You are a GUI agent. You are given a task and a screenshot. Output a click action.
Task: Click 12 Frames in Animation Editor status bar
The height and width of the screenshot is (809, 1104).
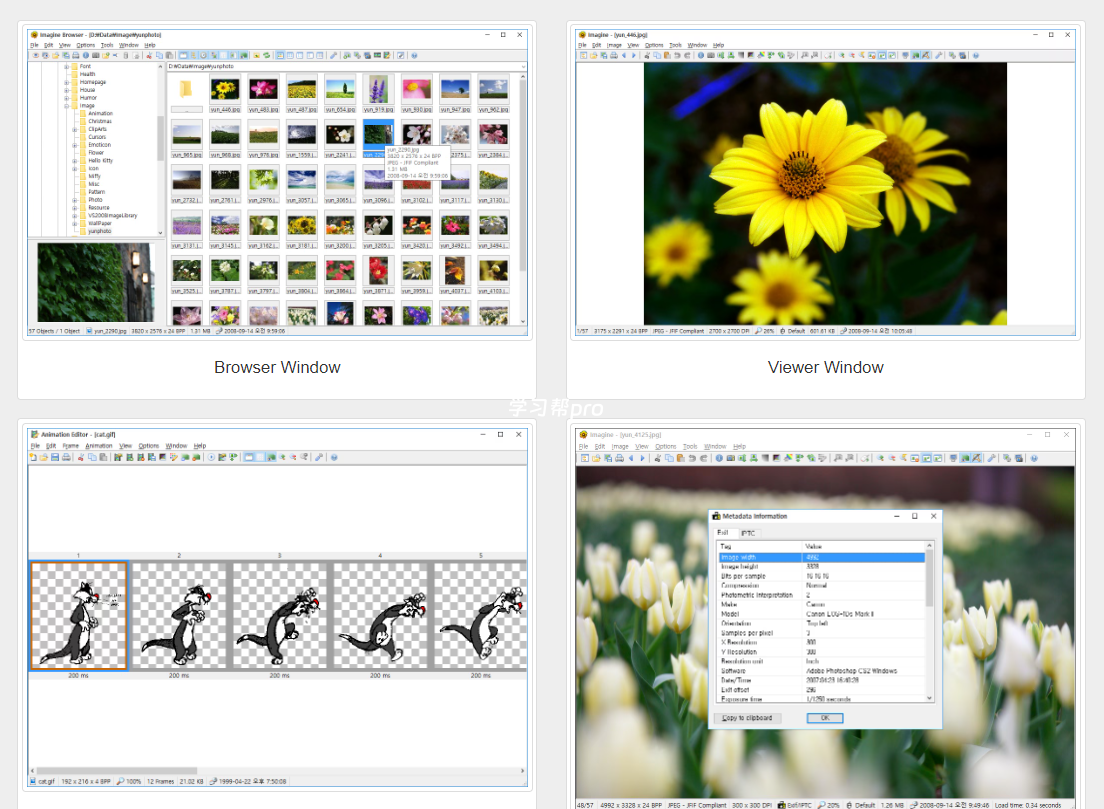point(160,782)
